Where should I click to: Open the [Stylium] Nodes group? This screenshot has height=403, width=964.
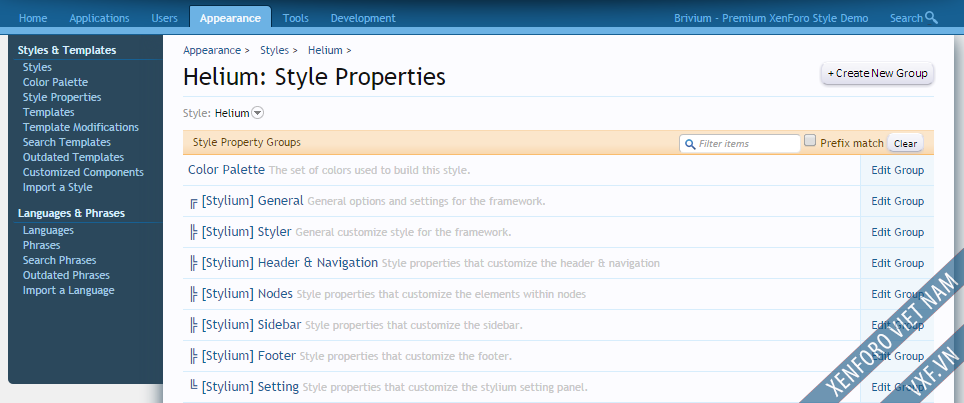(247, 294)
